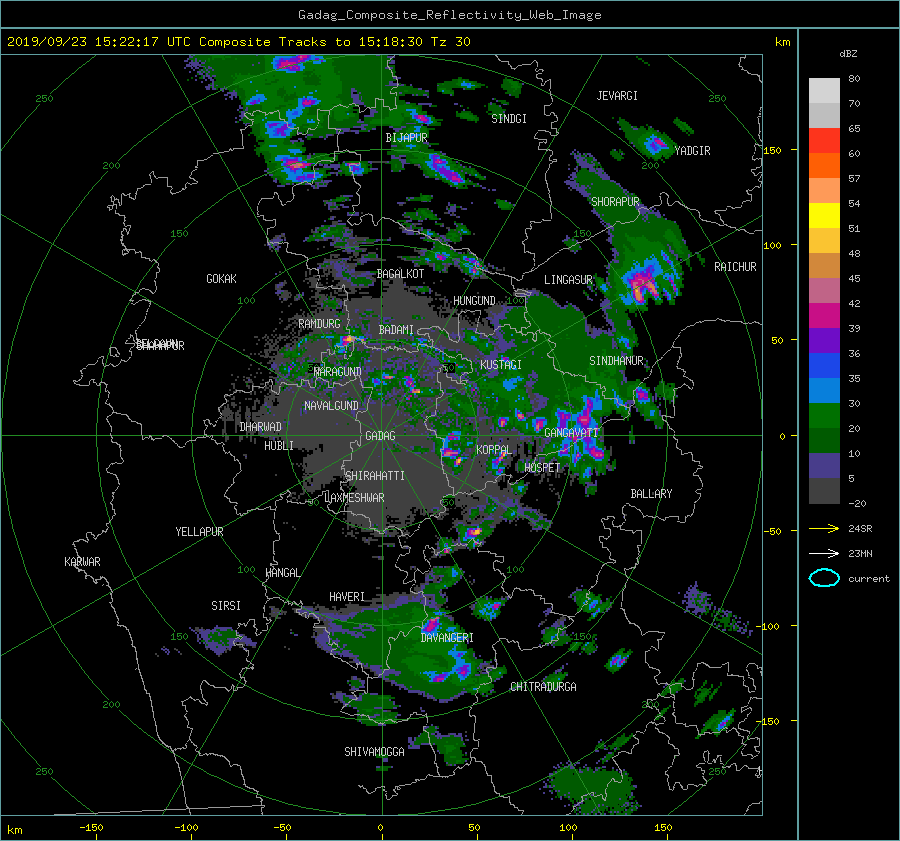Click the 150 tick on right km axis
Screen dimensions: 900x841
(772, 150)
